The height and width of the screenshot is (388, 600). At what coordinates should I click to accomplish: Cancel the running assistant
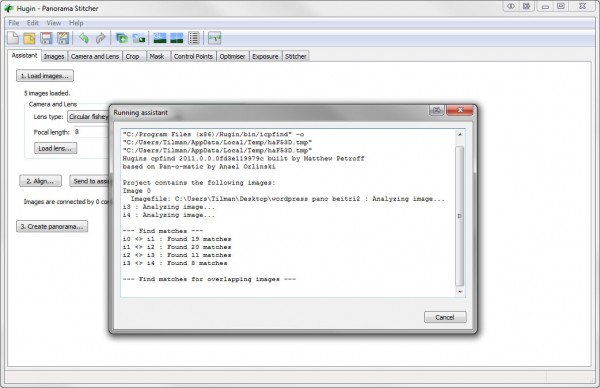coord(445,317)
